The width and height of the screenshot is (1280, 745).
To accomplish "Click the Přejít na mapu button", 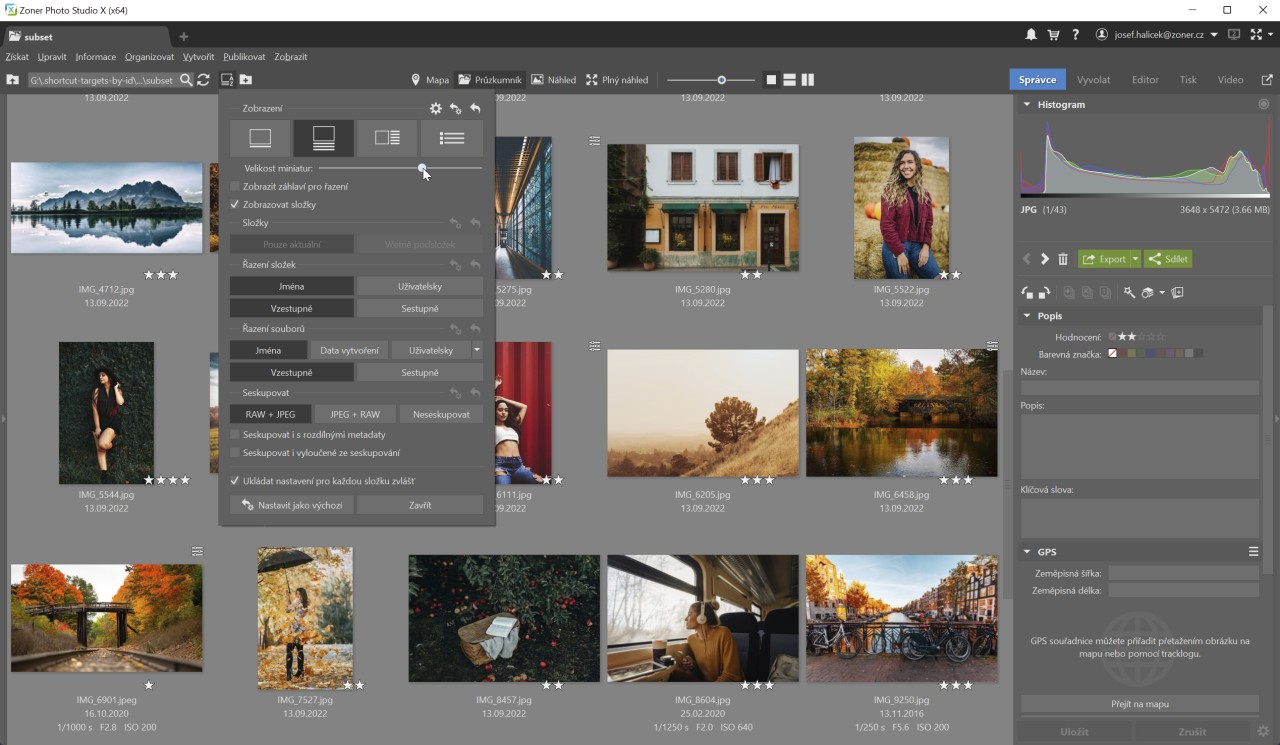I will [1139, 703].
